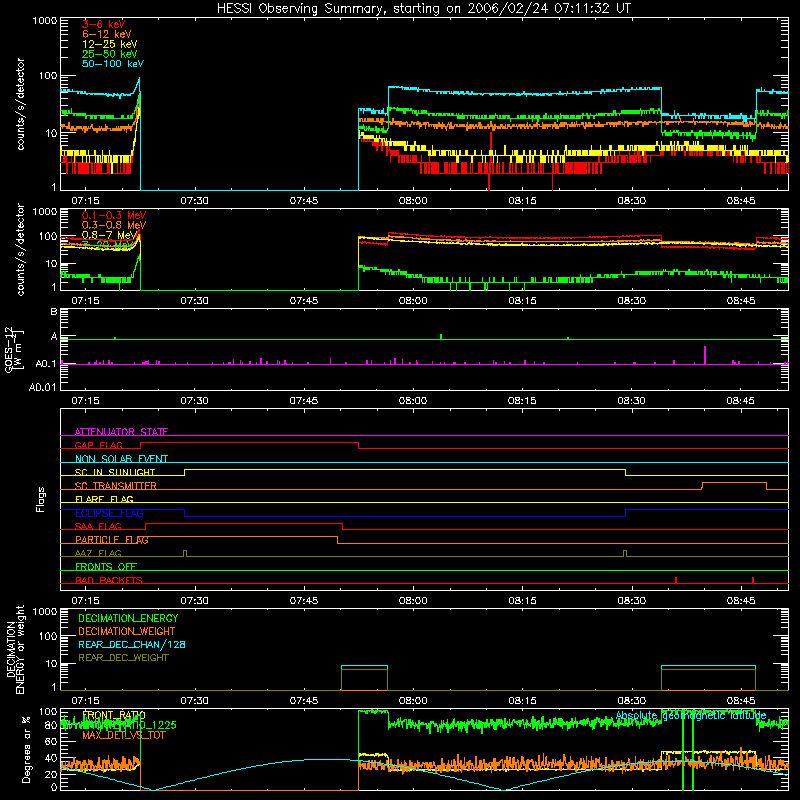Click the FRONTS_OFF flag label
The height and width of the screenshot is (800, 800).
(106, 567)
